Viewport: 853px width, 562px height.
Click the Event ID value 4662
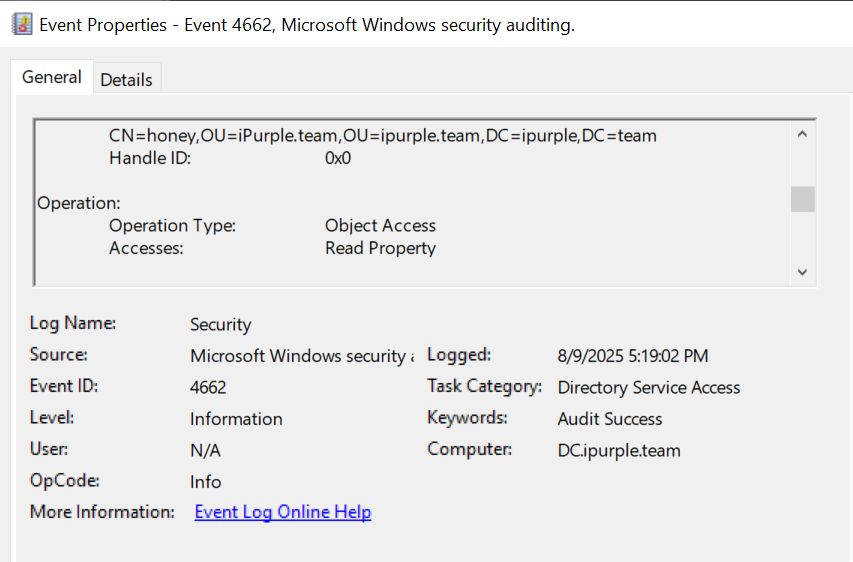click(x=208, y=387)
